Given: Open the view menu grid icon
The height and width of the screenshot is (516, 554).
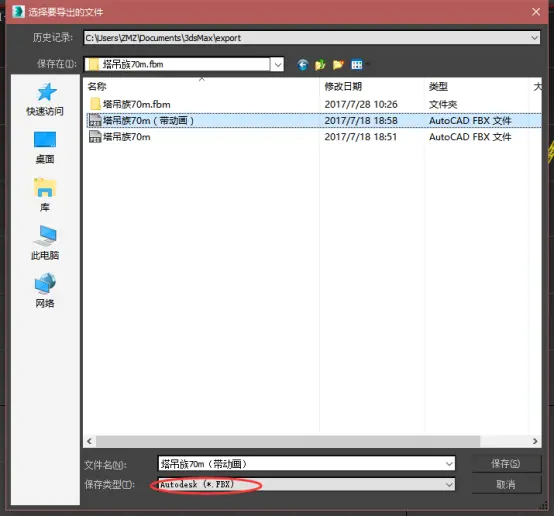Looking at the screenshot, I should pos(357,65).
